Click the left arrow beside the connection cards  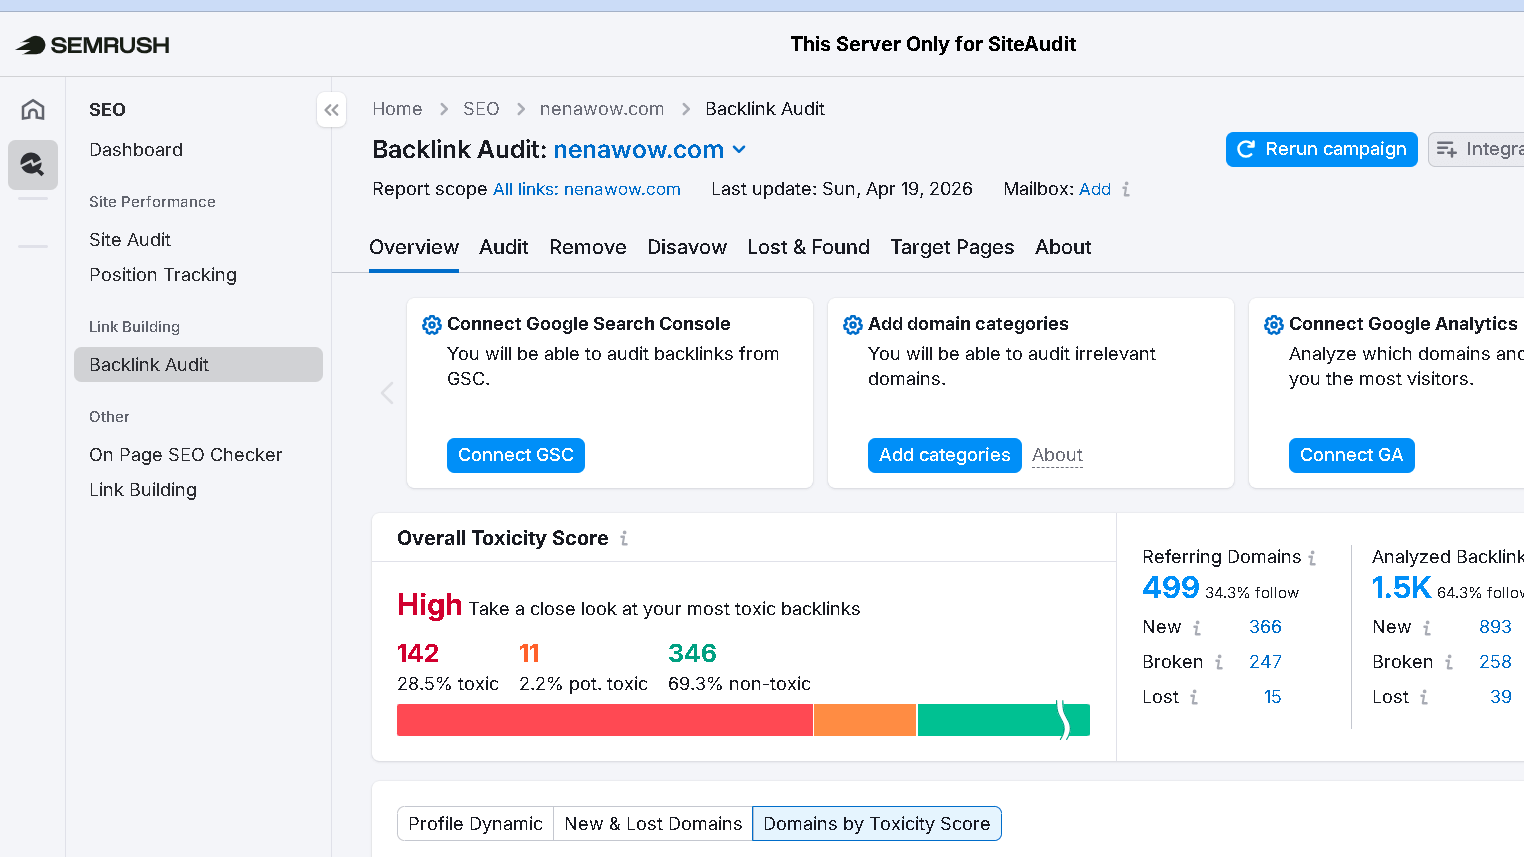(387, 393)
